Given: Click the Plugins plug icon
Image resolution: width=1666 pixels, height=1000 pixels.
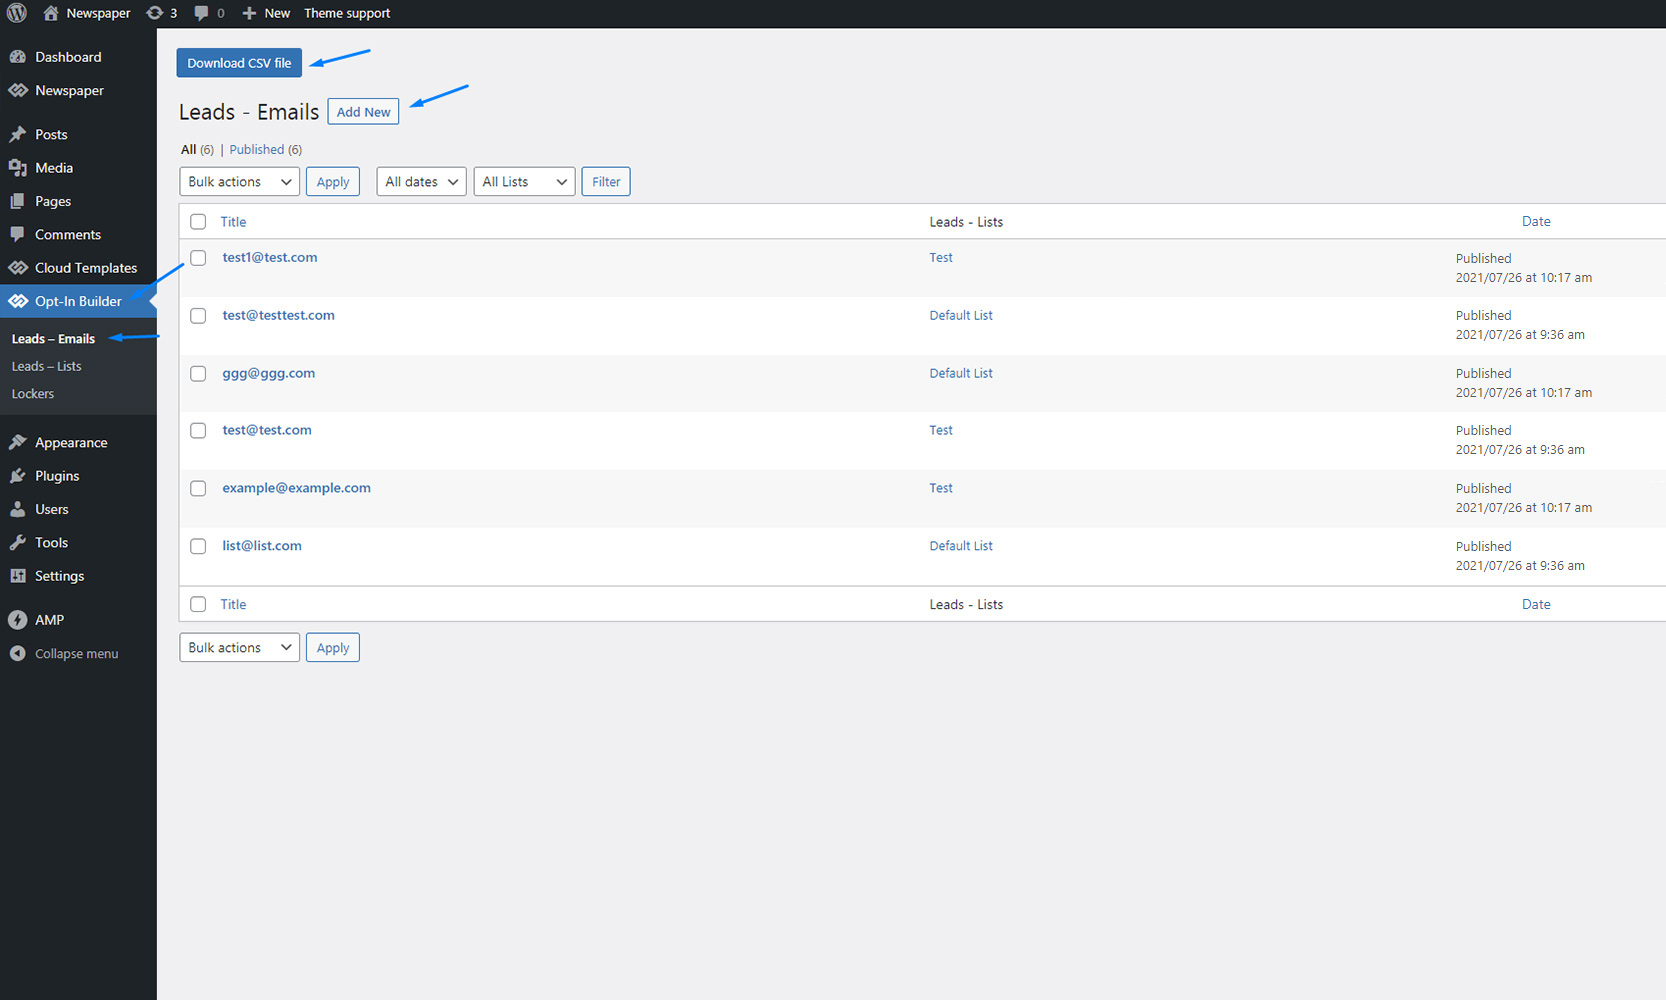Looking at the screenshot, I should click(18, 476).
